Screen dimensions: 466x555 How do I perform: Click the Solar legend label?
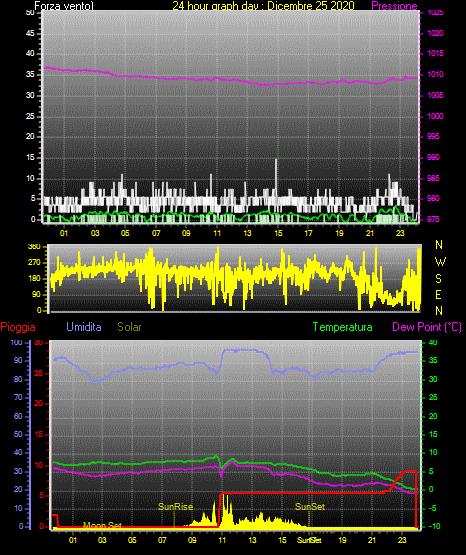pos(130,327)
